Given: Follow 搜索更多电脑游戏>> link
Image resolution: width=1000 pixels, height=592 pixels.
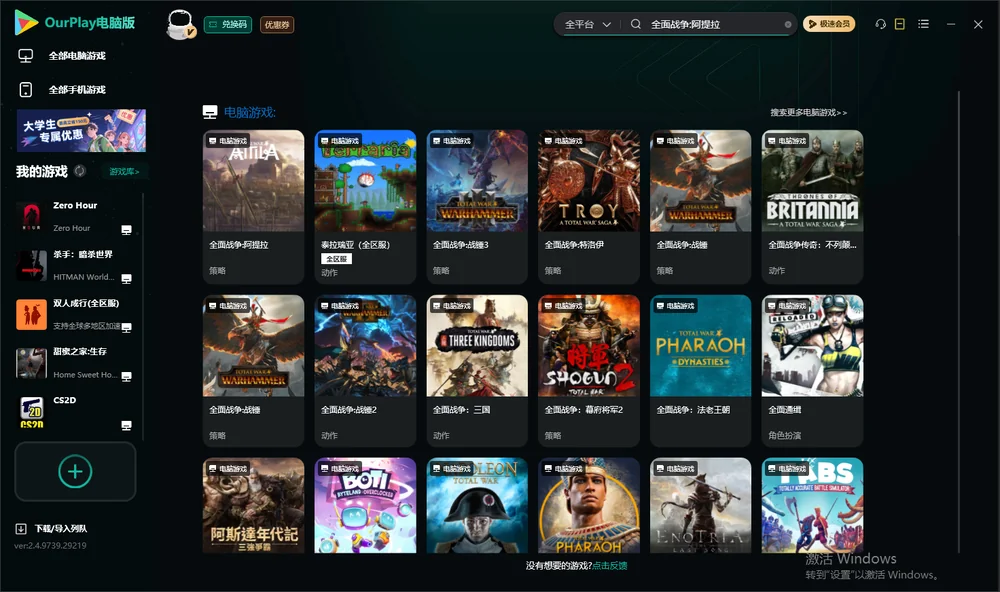Looking at the screenshot, I should coord(809,113).
